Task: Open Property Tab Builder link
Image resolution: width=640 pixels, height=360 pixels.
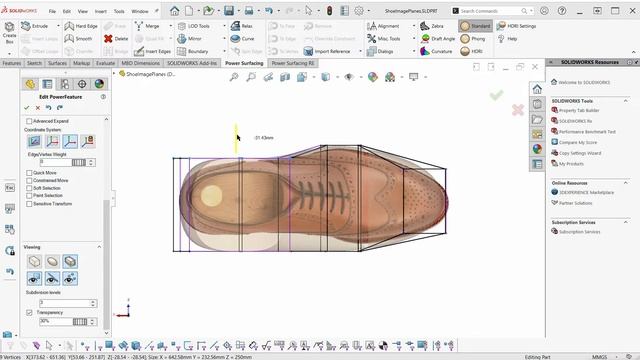Action: coord(579,111)
